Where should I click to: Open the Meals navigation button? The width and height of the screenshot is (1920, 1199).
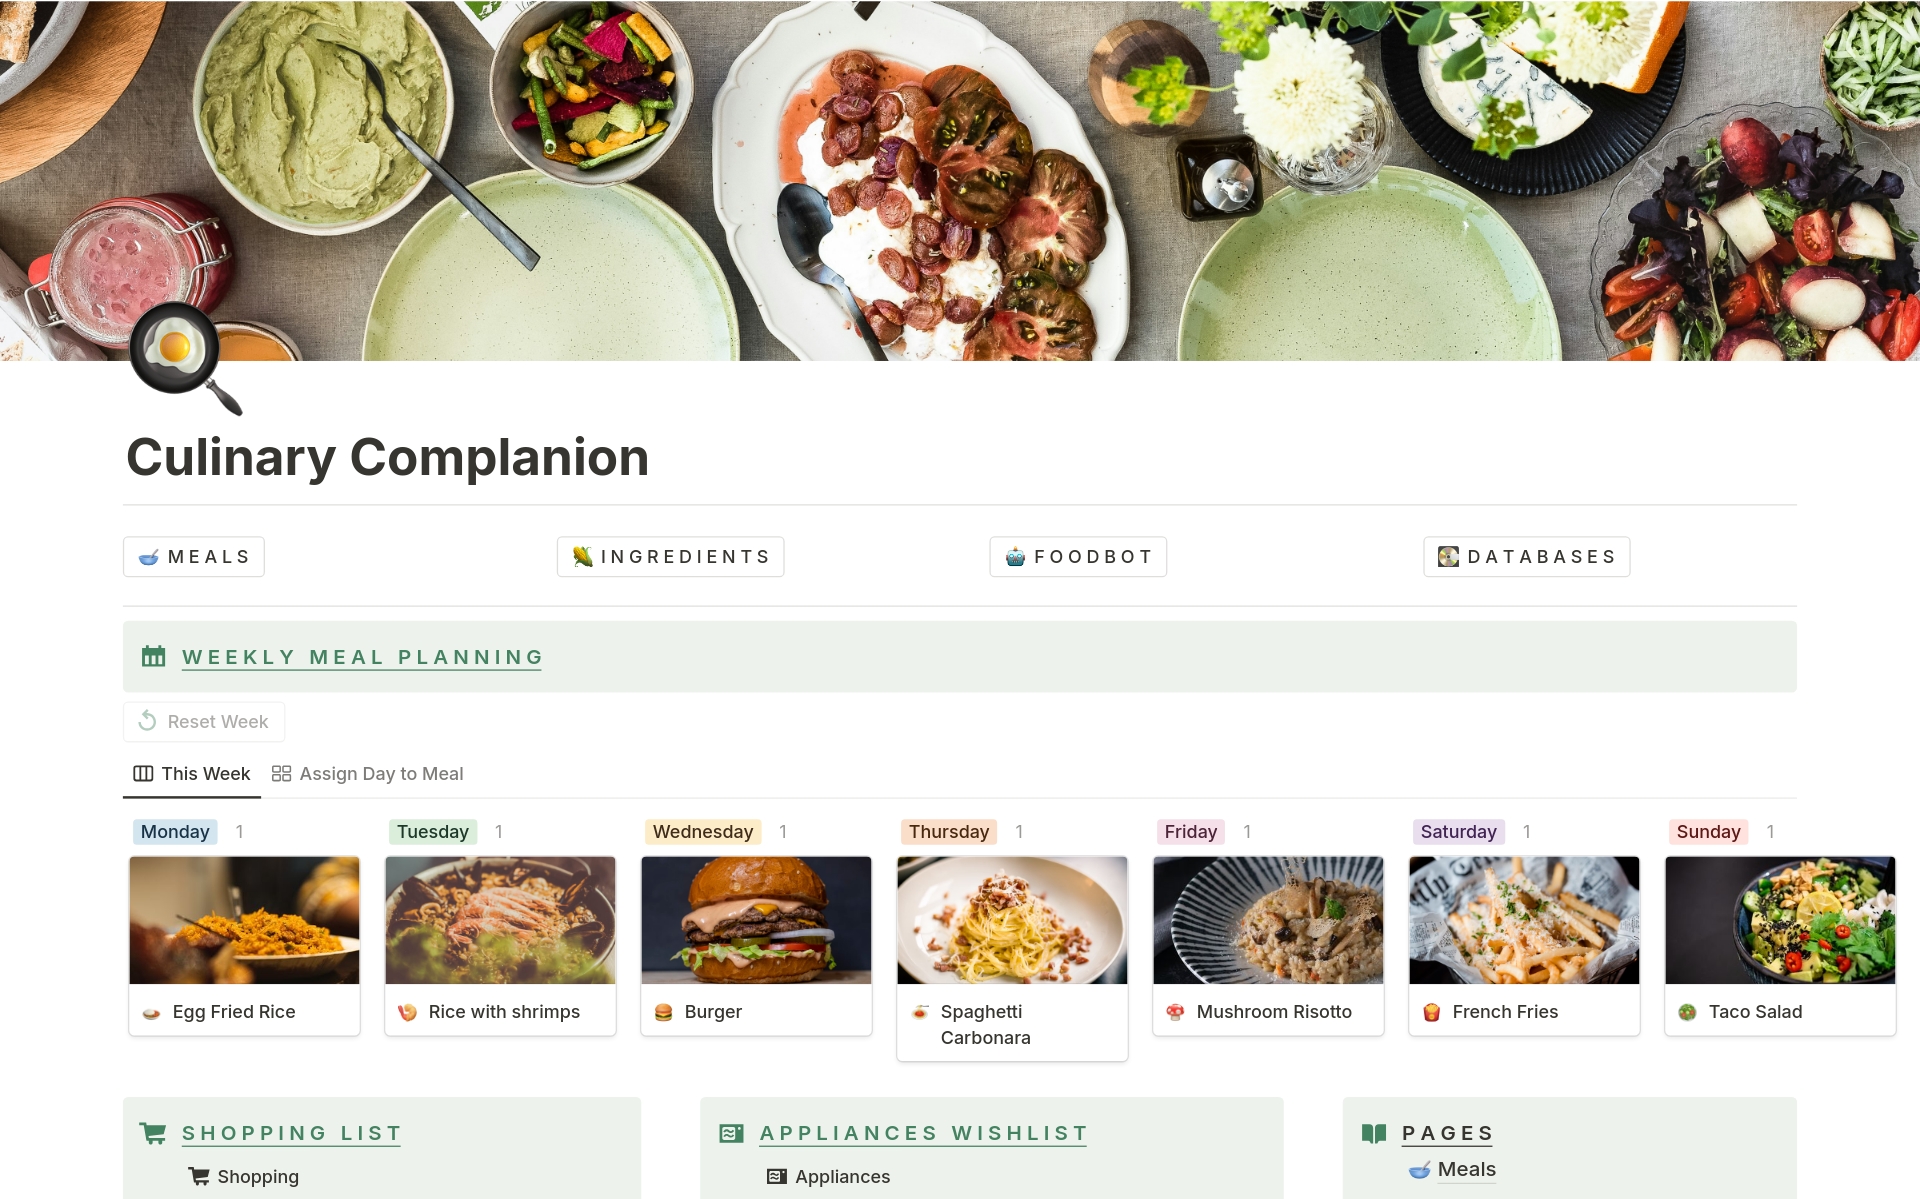point(194,557)
